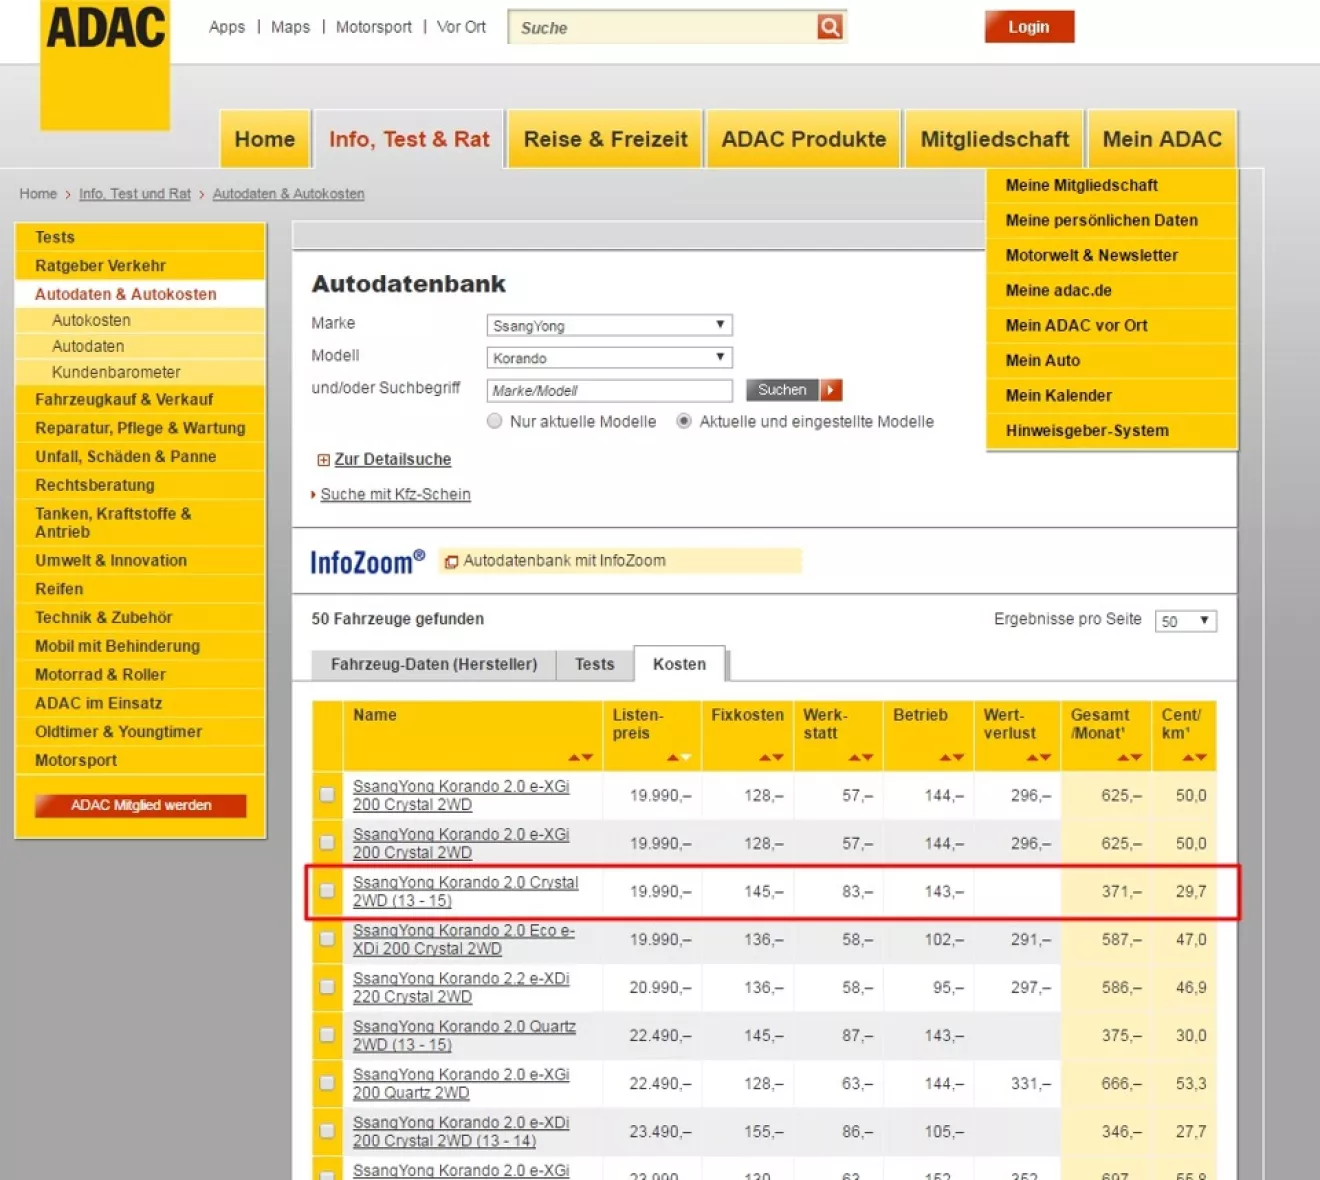Check the Korando 2.2 e-XDi 220 Crystal row
The width and height of the screenshot is (1320, 1180).
(327, 987)
